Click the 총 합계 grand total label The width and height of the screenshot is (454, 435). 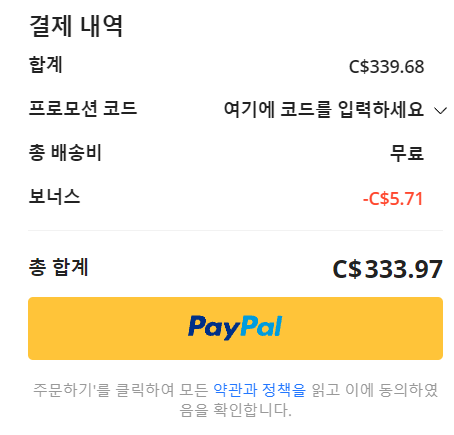(58, 267)
